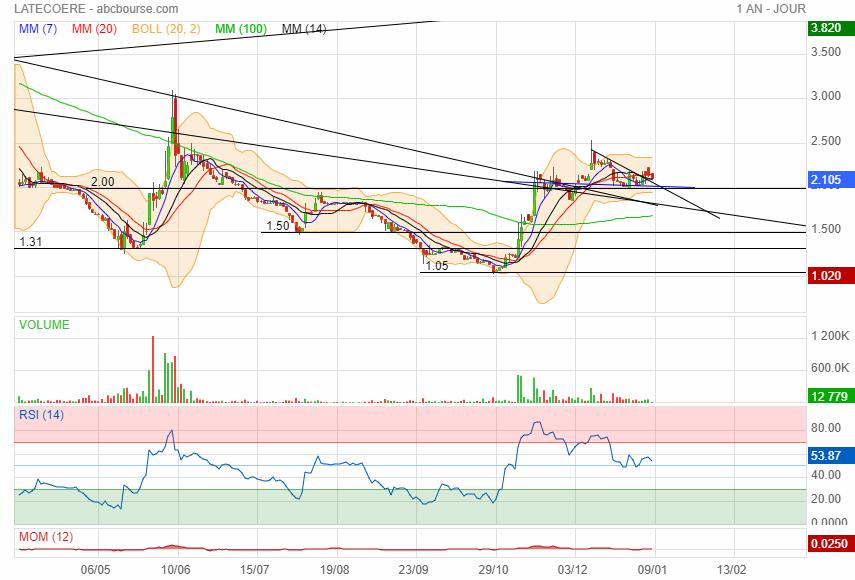Screen dimensions: 855x580
Task: Click the 1.500 price axis label
Action: [826, 229]
